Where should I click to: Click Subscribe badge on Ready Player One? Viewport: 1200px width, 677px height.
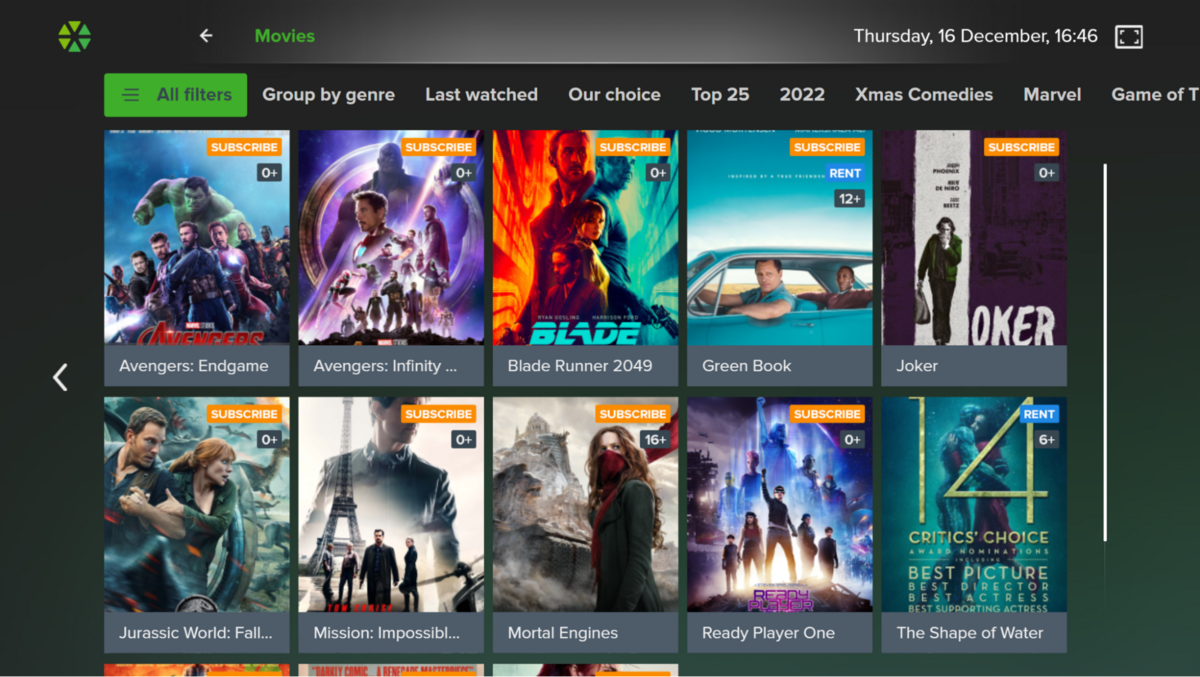click(x=827, y=414)
